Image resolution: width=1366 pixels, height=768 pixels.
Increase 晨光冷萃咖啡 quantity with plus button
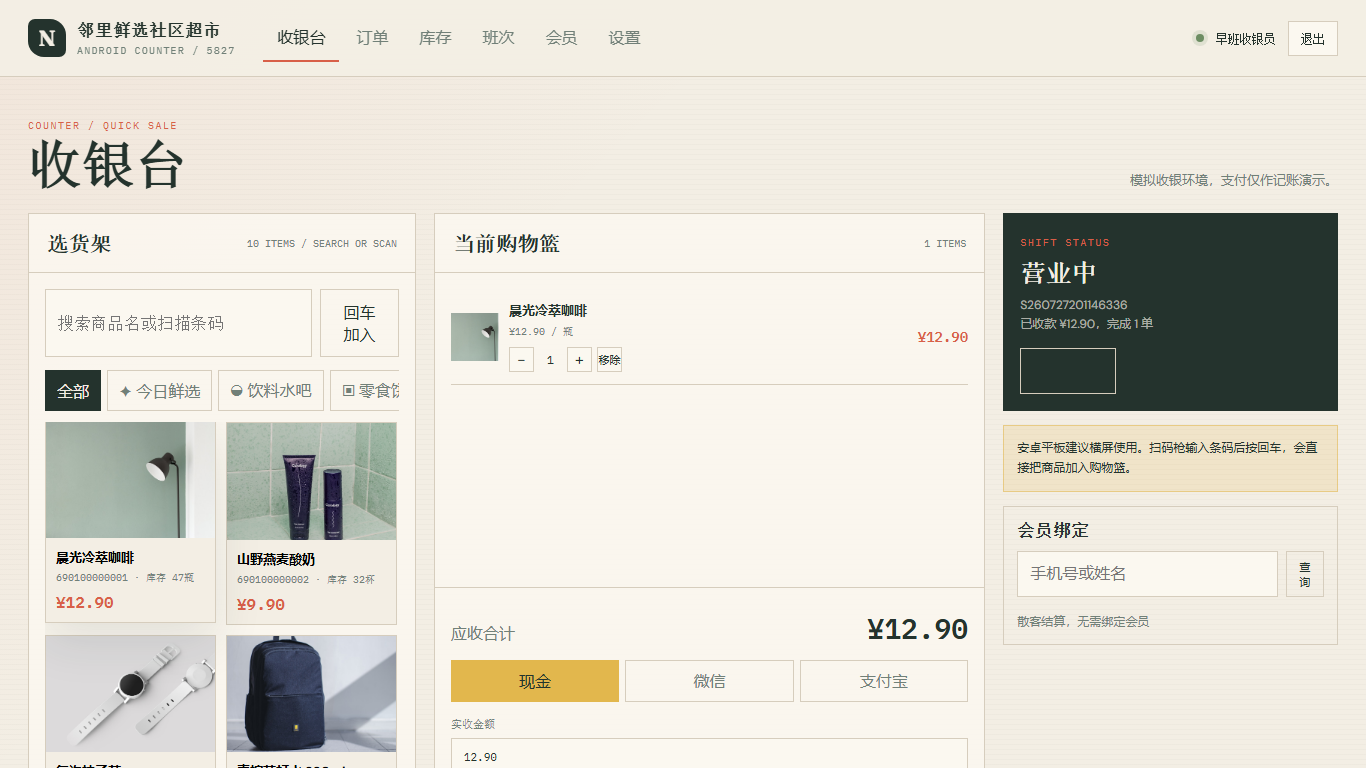click(x=579, y=360)
